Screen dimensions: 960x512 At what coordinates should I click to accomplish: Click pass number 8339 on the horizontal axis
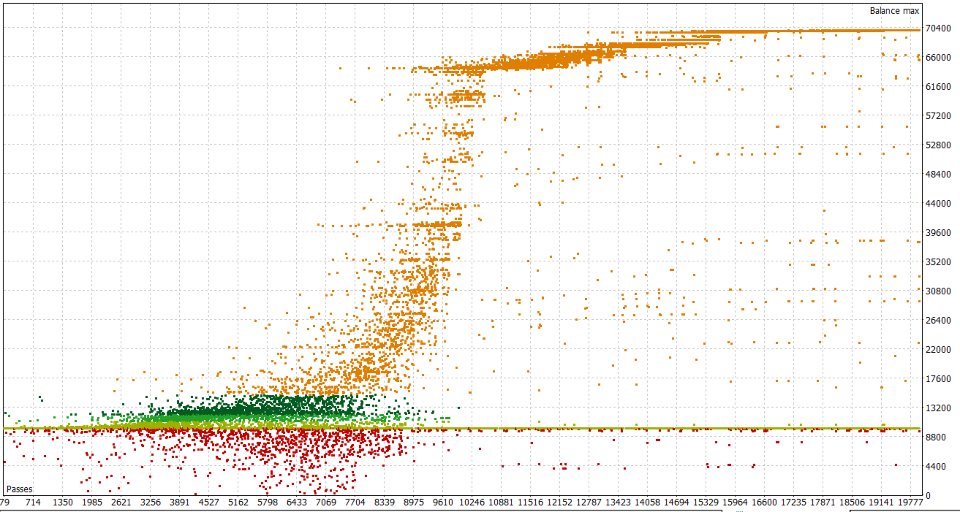click(x=384, y=502)
